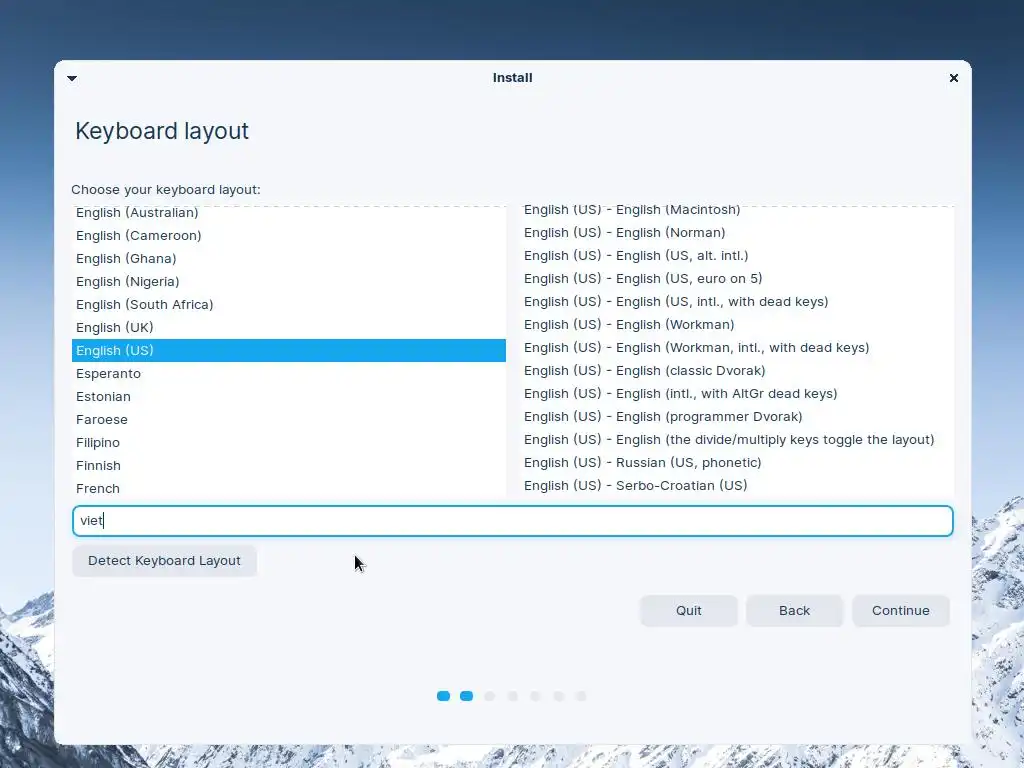Image resolution: width=1024 pixels, height=768 pixels.
Task: Quit the installer
Action: [x=688, y=611]
